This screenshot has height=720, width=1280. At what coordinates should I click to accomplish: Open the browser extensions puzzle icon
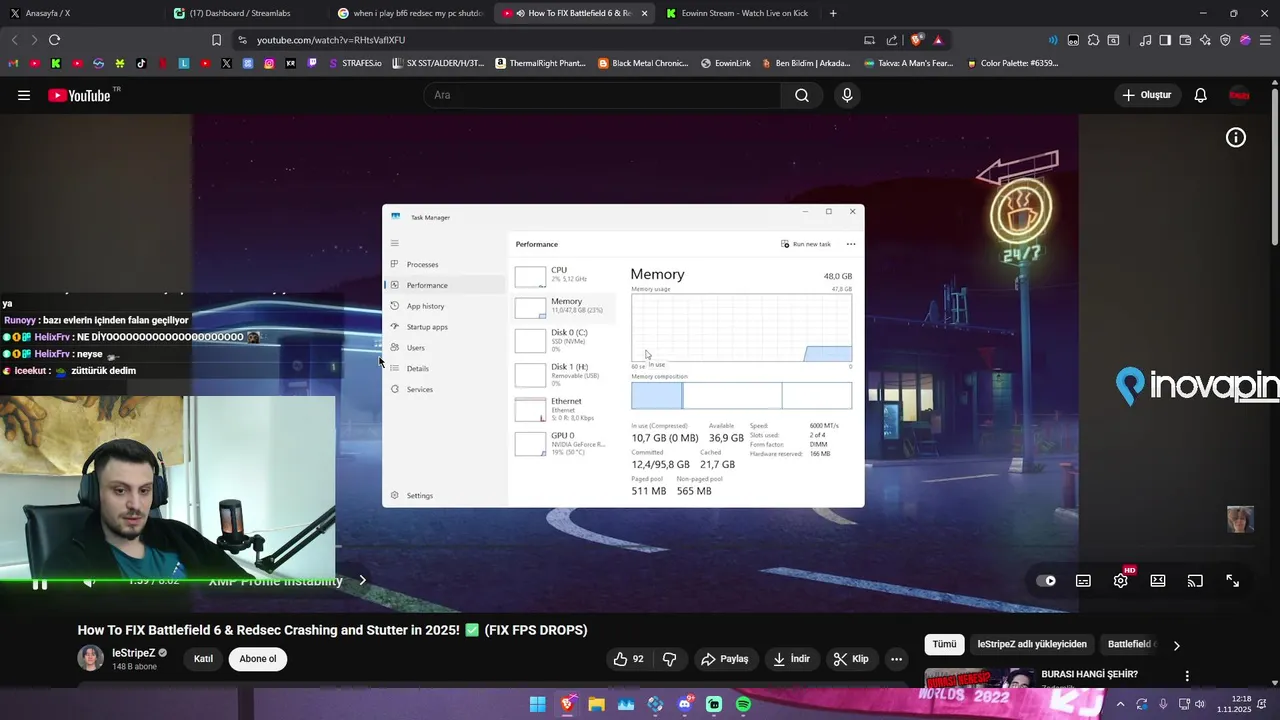pyautogui.click(x=1094, y=40)
